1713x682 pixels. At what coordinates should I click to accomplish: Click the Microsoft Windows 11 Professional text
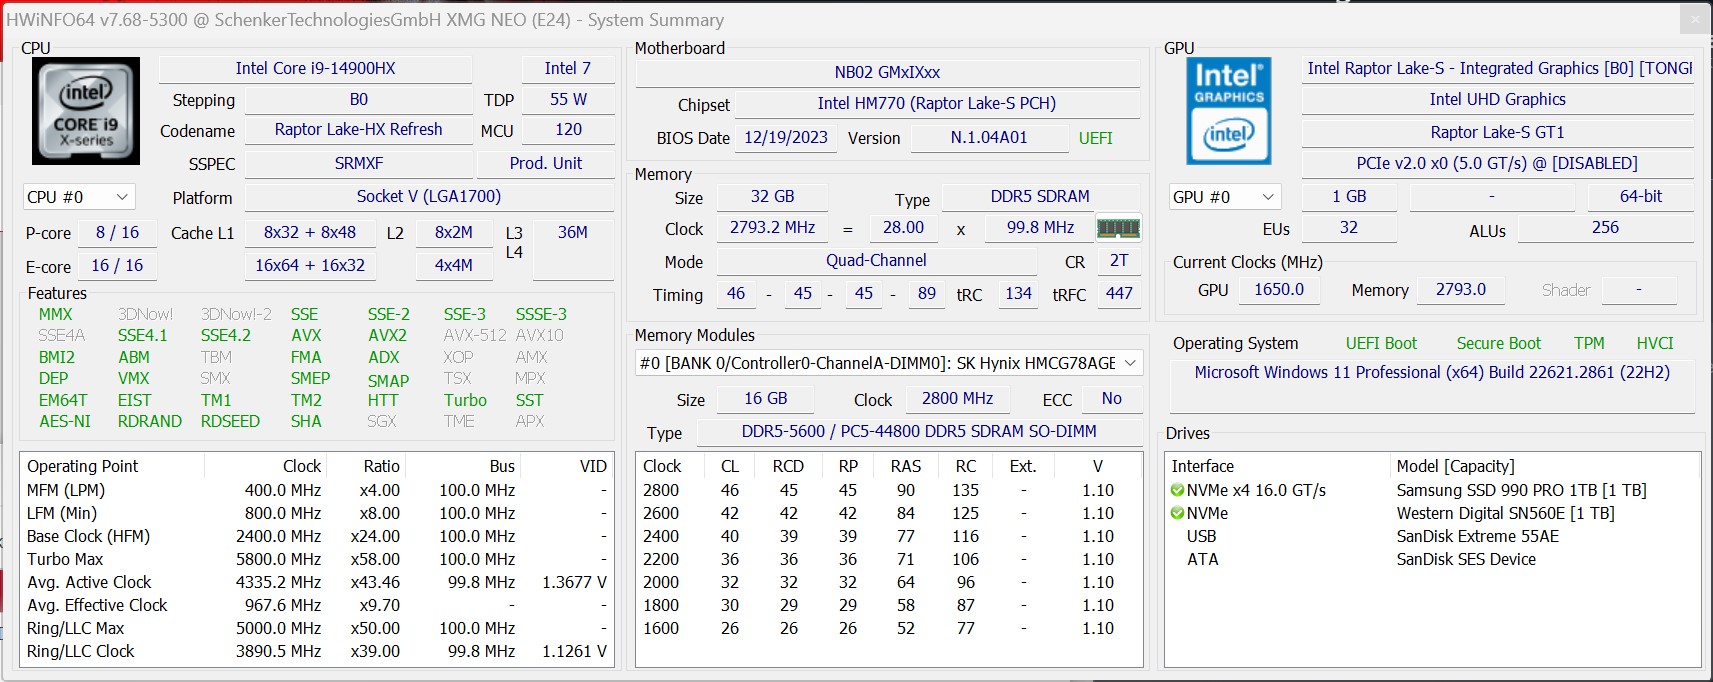1431,373
